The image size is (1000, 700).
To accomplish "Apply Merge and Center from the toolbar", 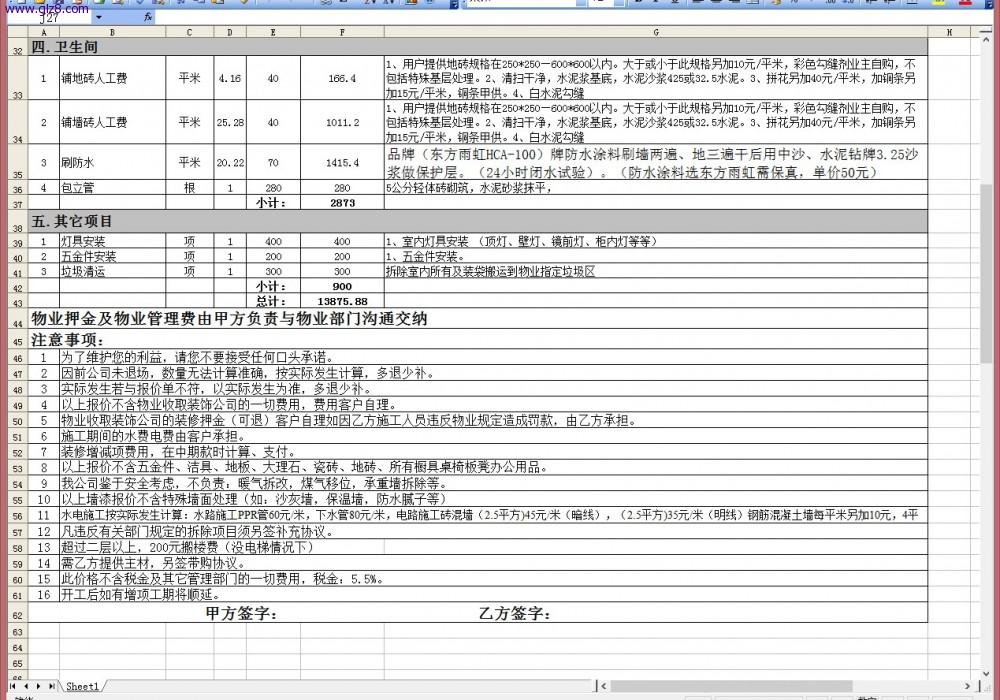I will pos(753,3).
